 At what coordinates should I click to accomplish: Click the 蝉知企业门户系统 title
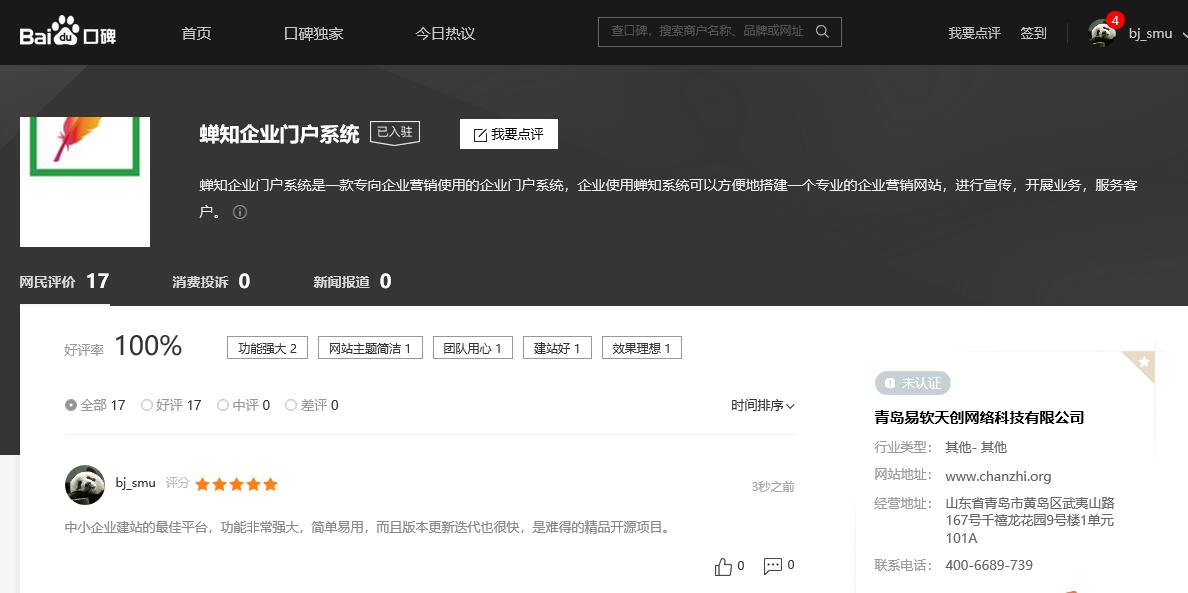coord(279,134)
